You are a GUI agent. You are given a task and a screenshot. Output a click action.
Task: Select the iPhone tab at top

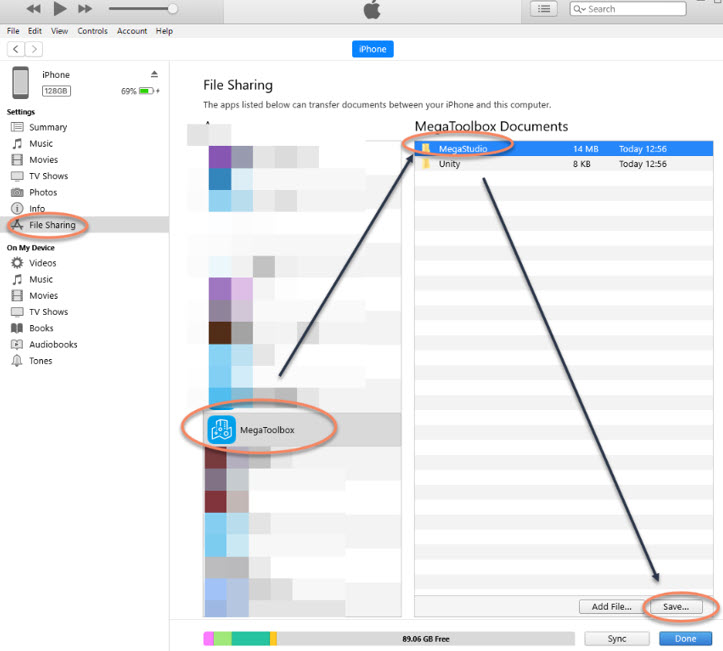pyautogui.click(x=372, y=48)
